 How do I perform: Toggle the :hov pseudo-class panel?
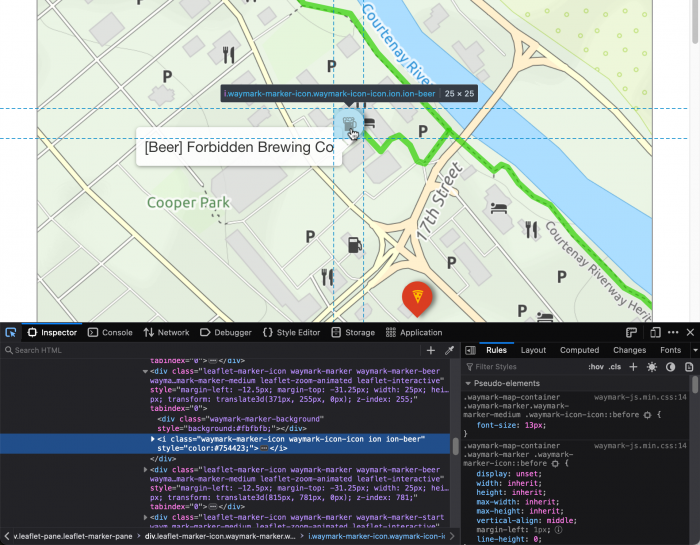(x=596, y=367)
